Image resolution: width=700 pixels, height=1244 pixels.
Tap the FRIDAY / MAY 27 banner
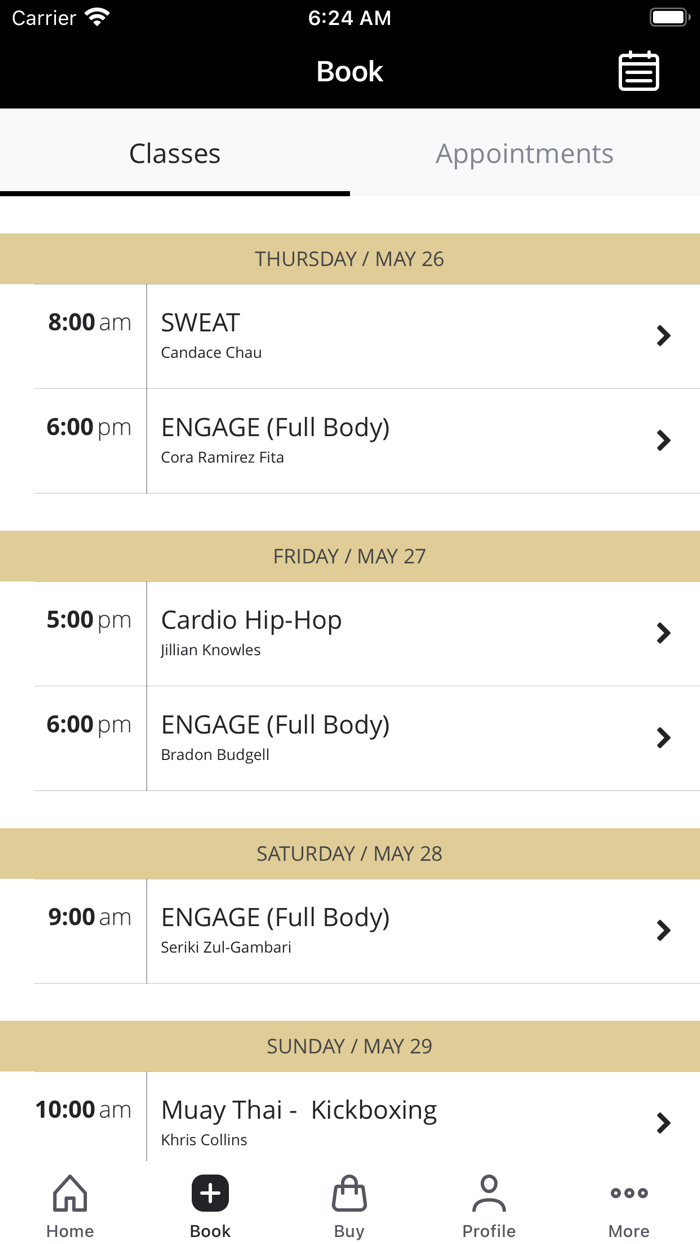(x=350, y=556)
